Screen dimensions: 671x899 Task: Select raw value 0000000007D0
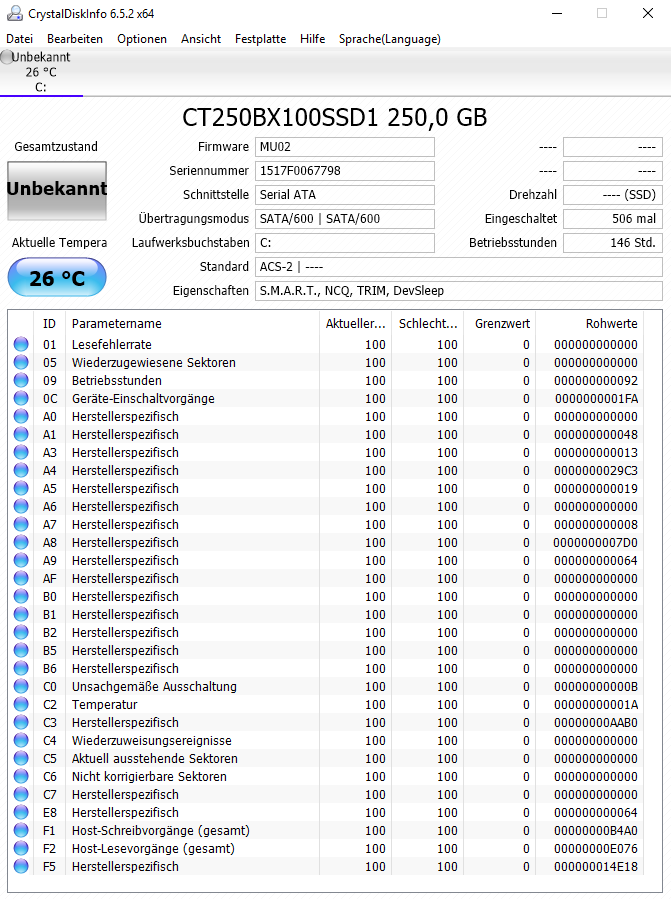tap(595, 542)
